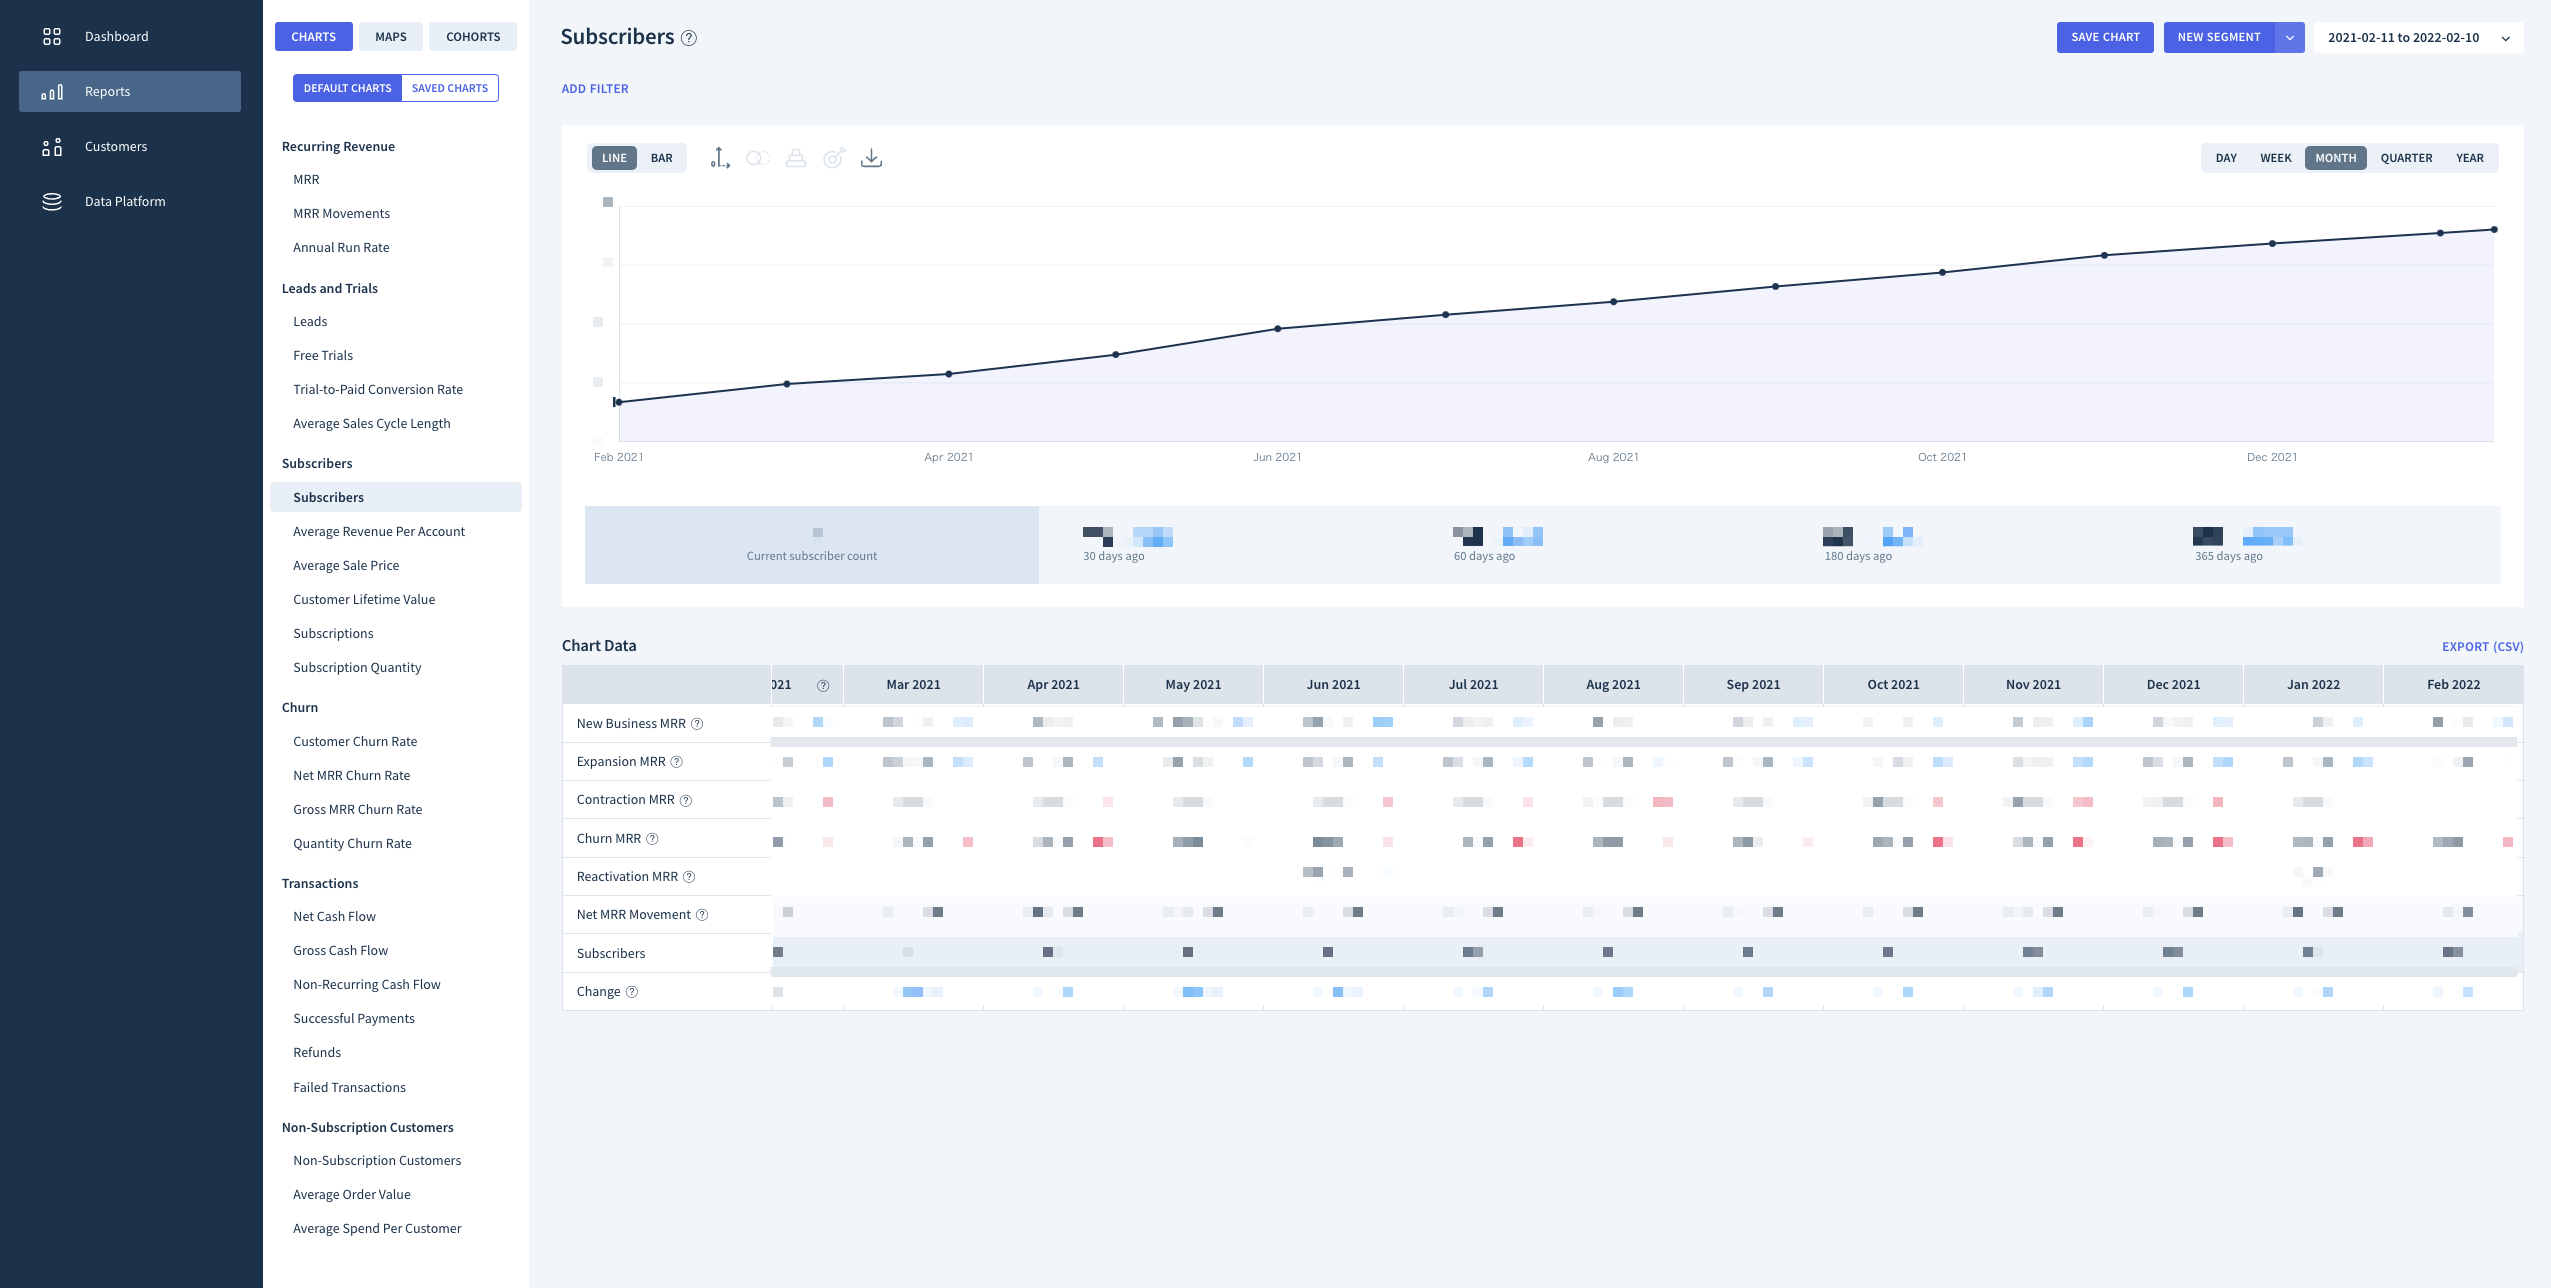Viewport: 2551px width, 1288px height.
Task: Click help icon beside Churn MRR row
Action: (x=652, y=839)
